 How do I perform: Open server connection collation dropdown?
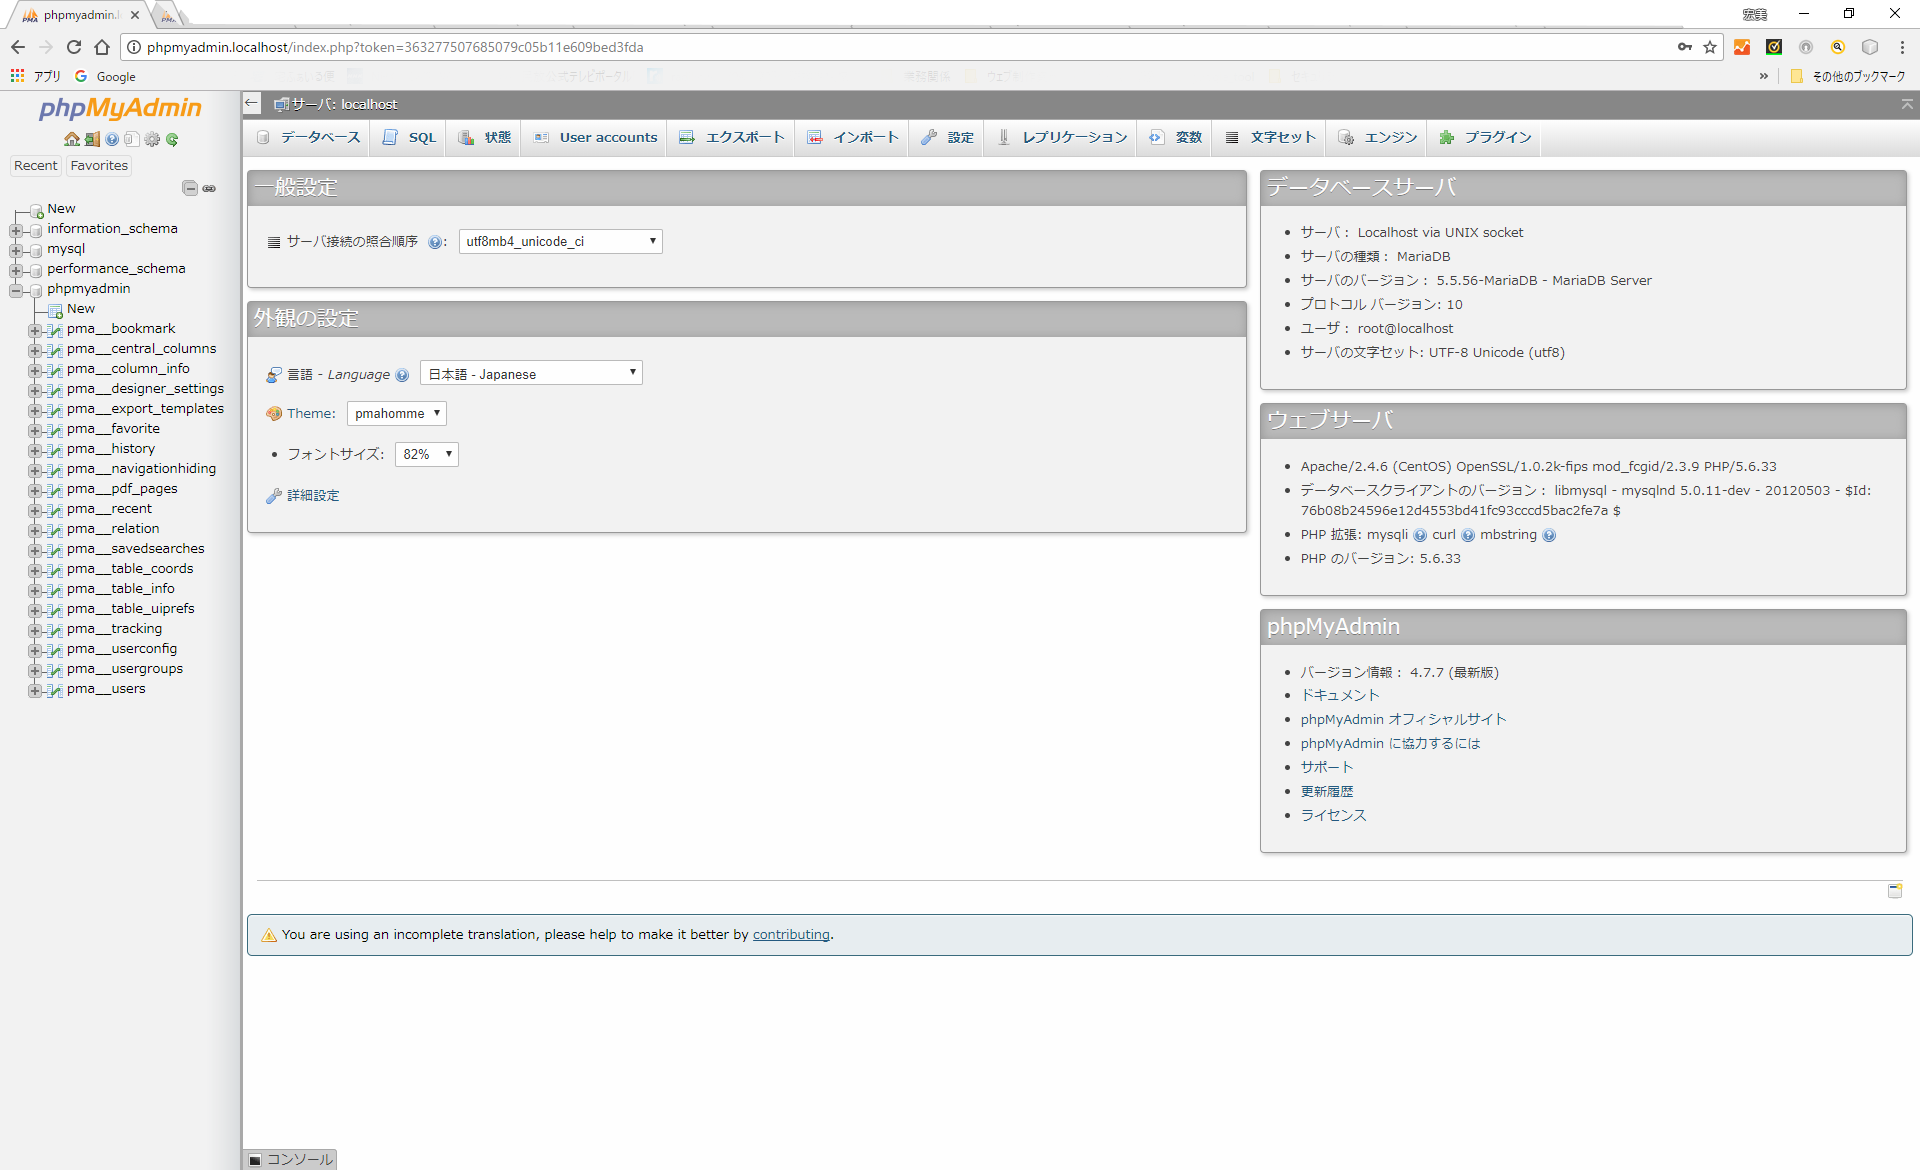click(x=560, y=241)
